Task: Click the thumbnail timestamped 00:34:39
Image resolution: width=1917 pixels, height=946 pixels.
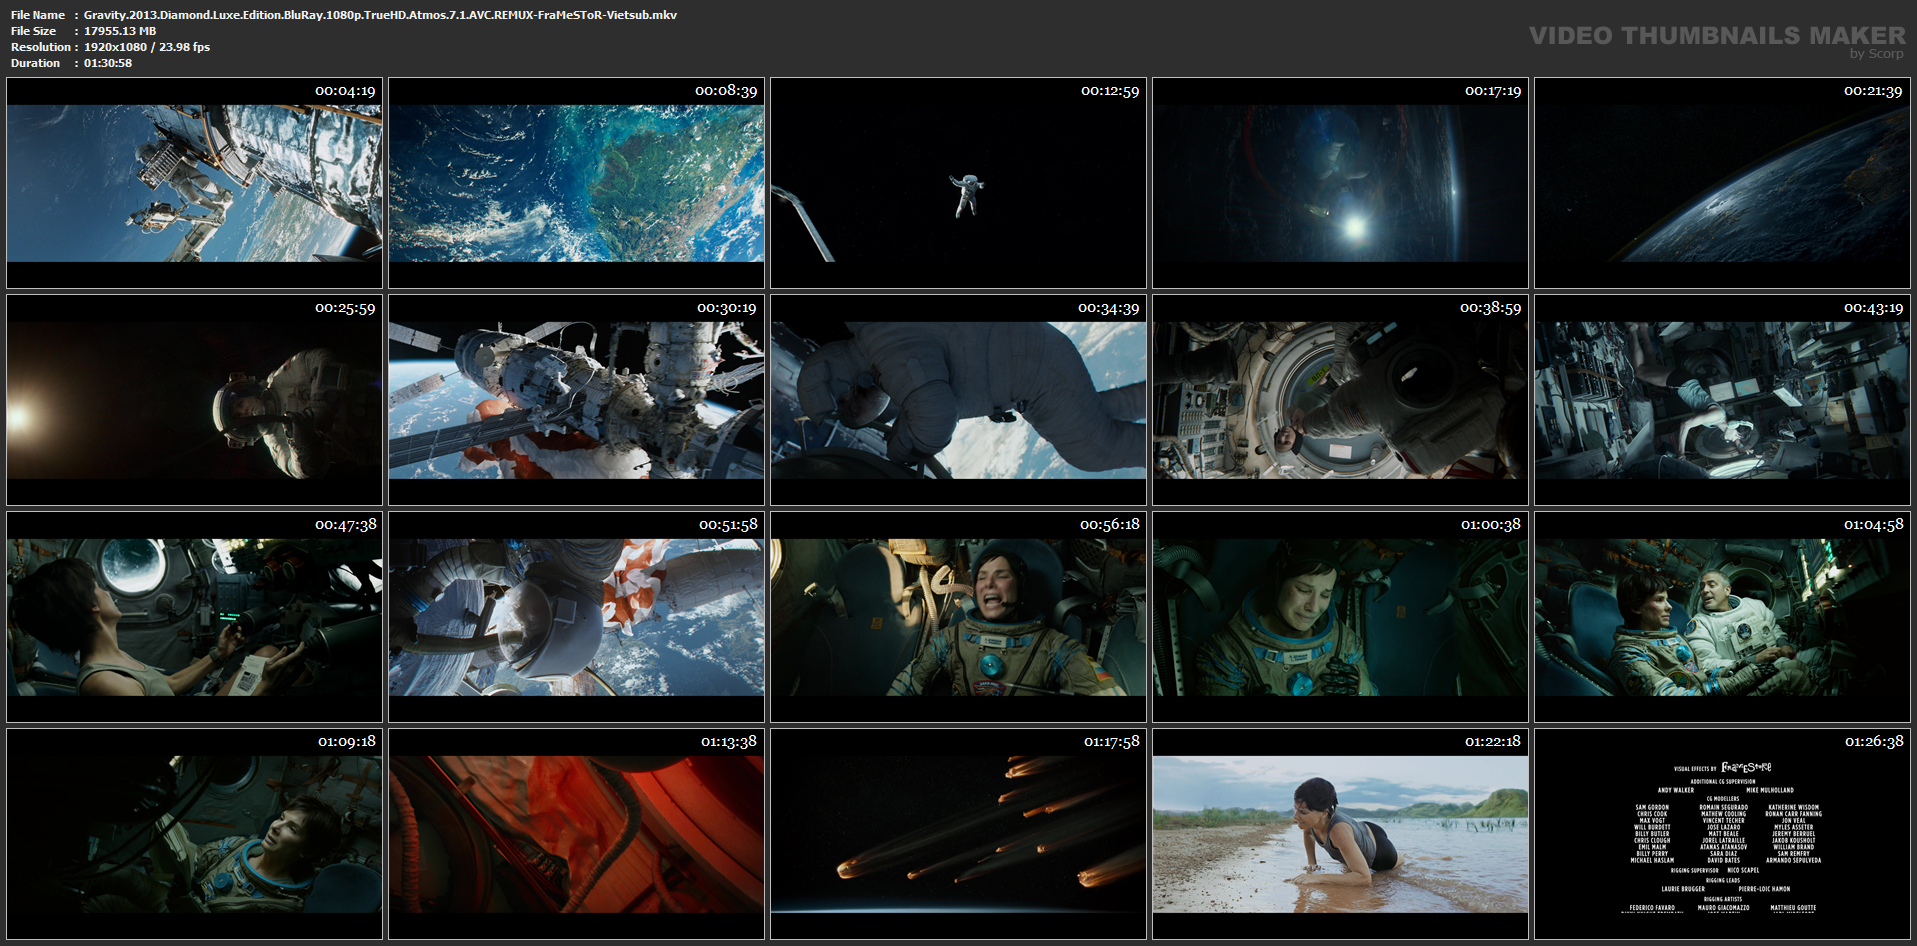Action: click(x=958, y=400)
